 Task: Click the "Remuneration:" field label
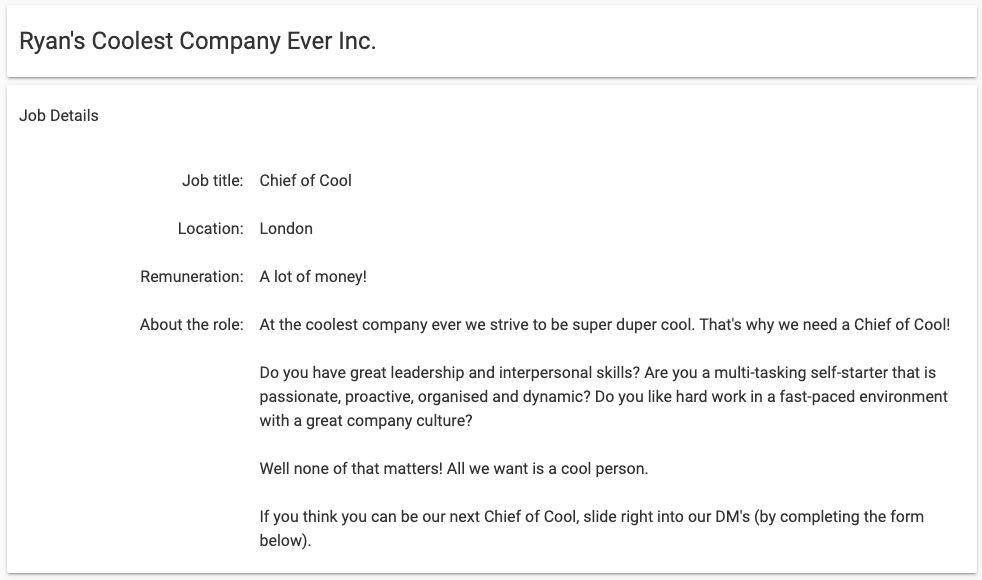click(191, 277)
